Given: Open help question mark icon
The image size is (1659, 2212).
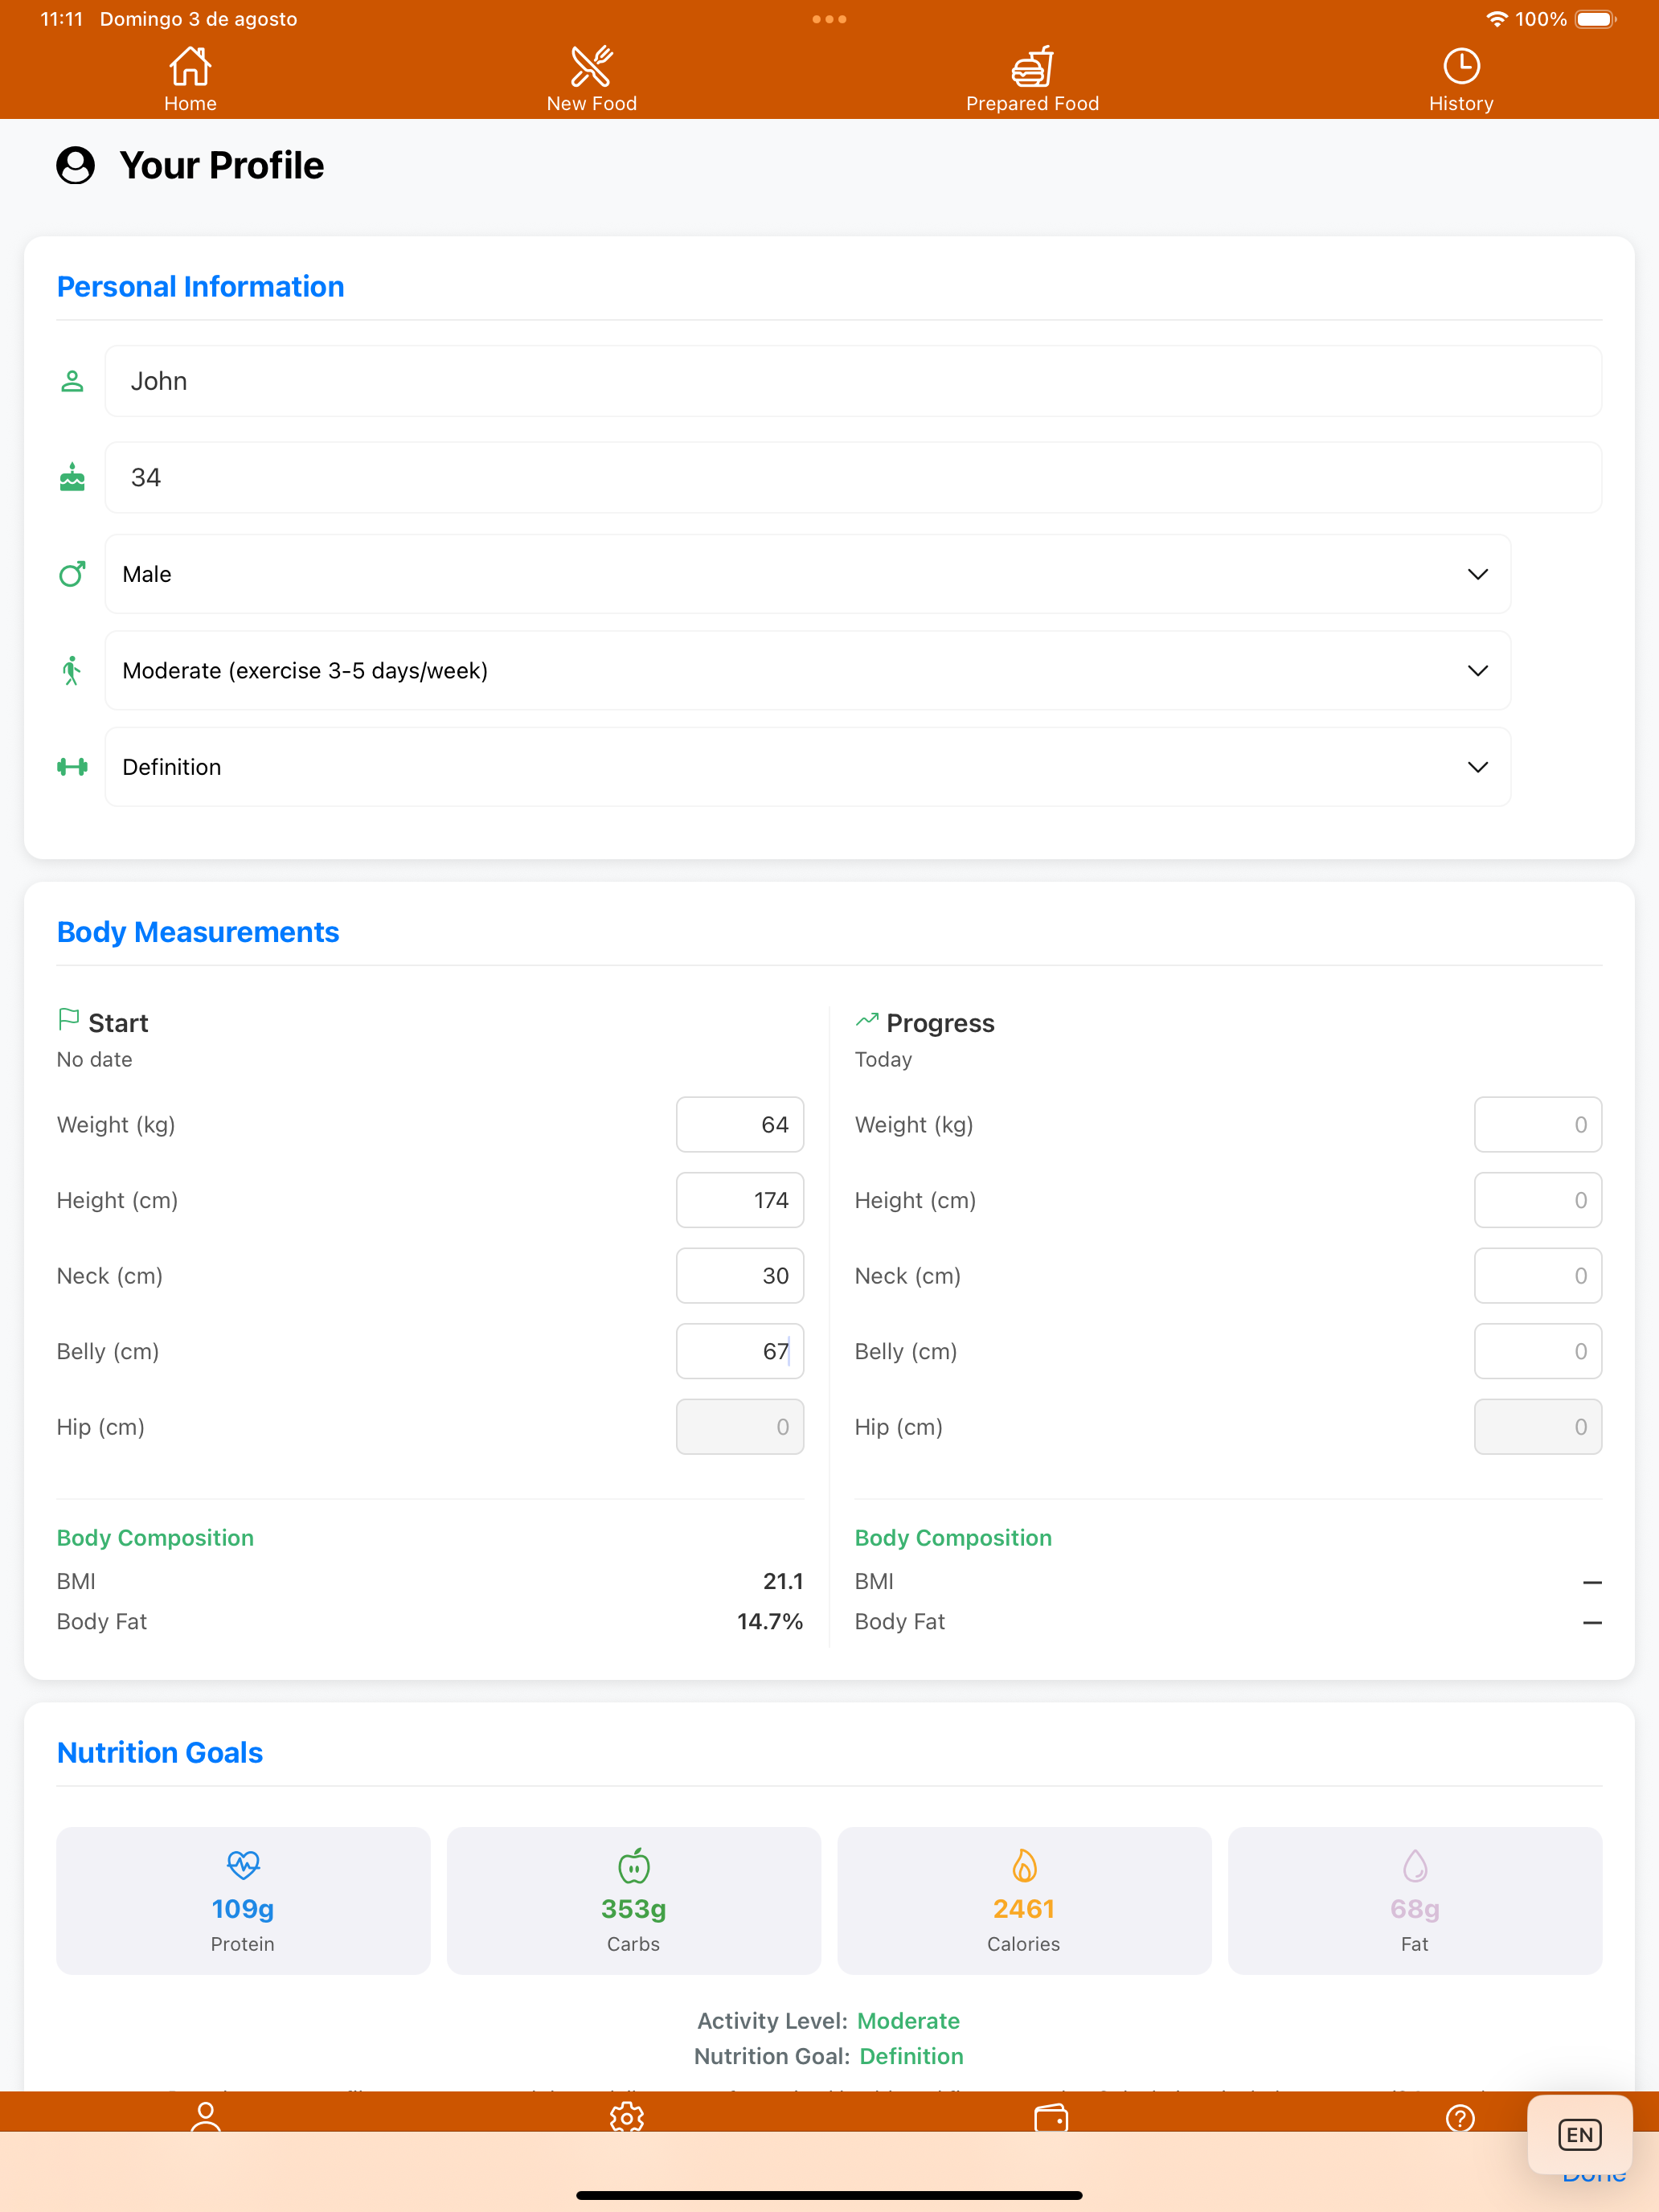Looking at the screenshot, I should coord(1461,2118).
